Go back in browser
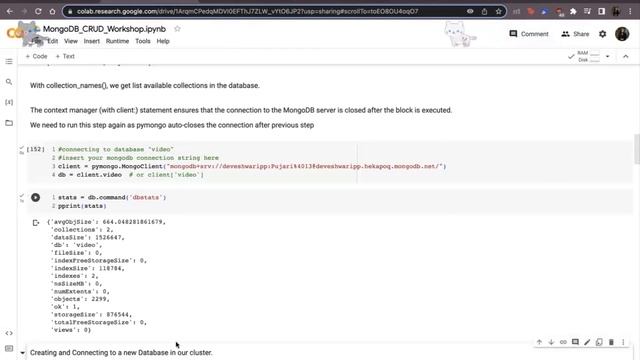640x360 pixels. click(x=10, y=11)
